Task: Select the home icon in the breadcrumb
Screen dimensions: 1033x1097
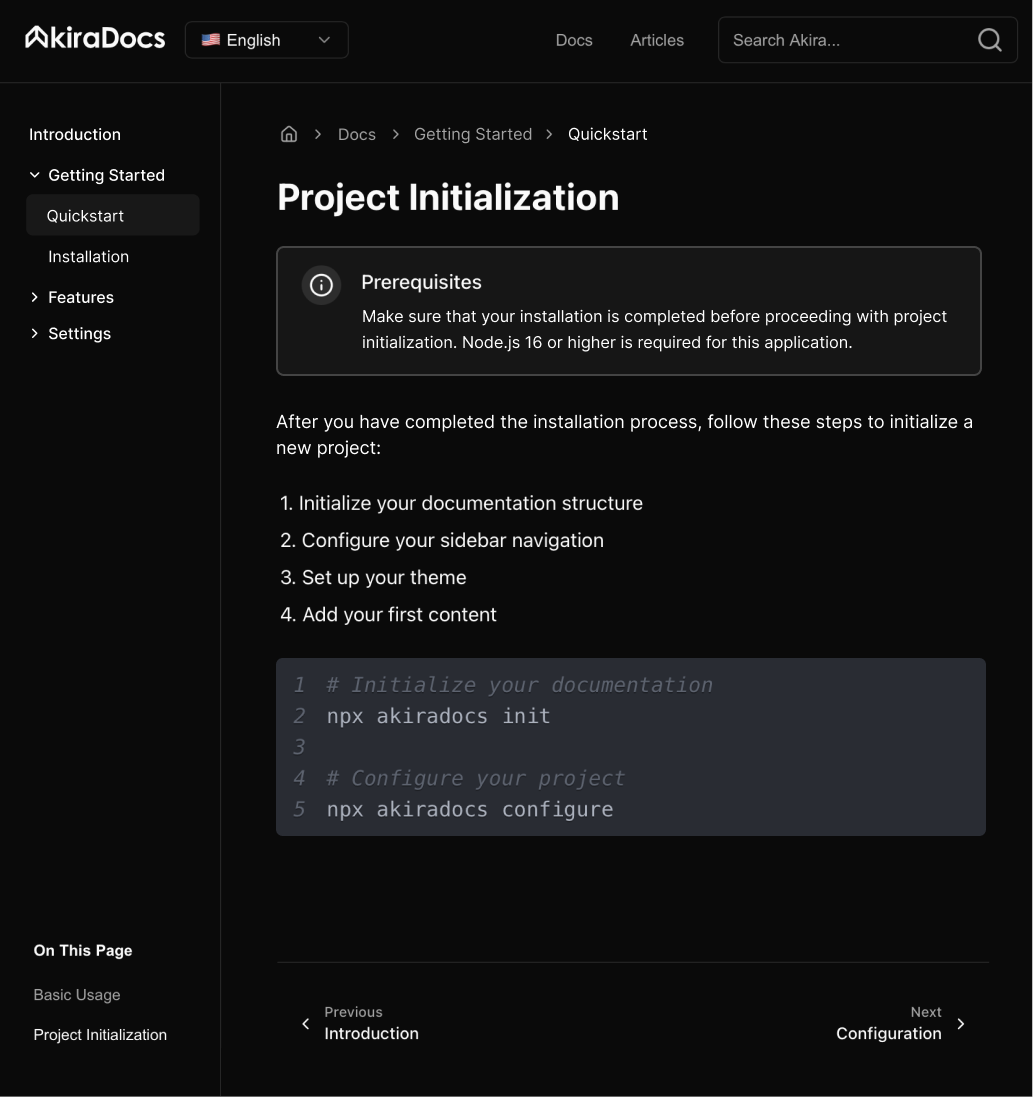Action: (289, 133)
